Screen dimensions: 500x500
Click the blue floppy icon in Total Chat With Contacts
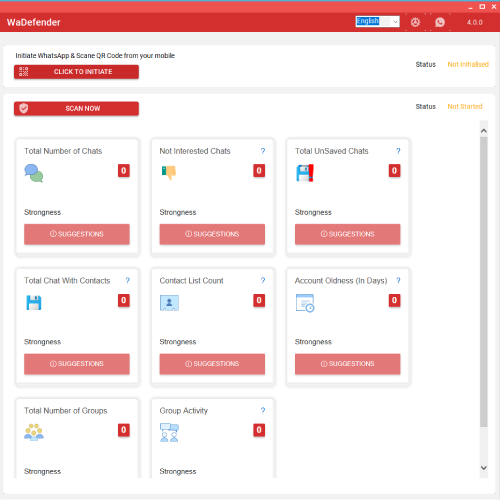(34, 303)
